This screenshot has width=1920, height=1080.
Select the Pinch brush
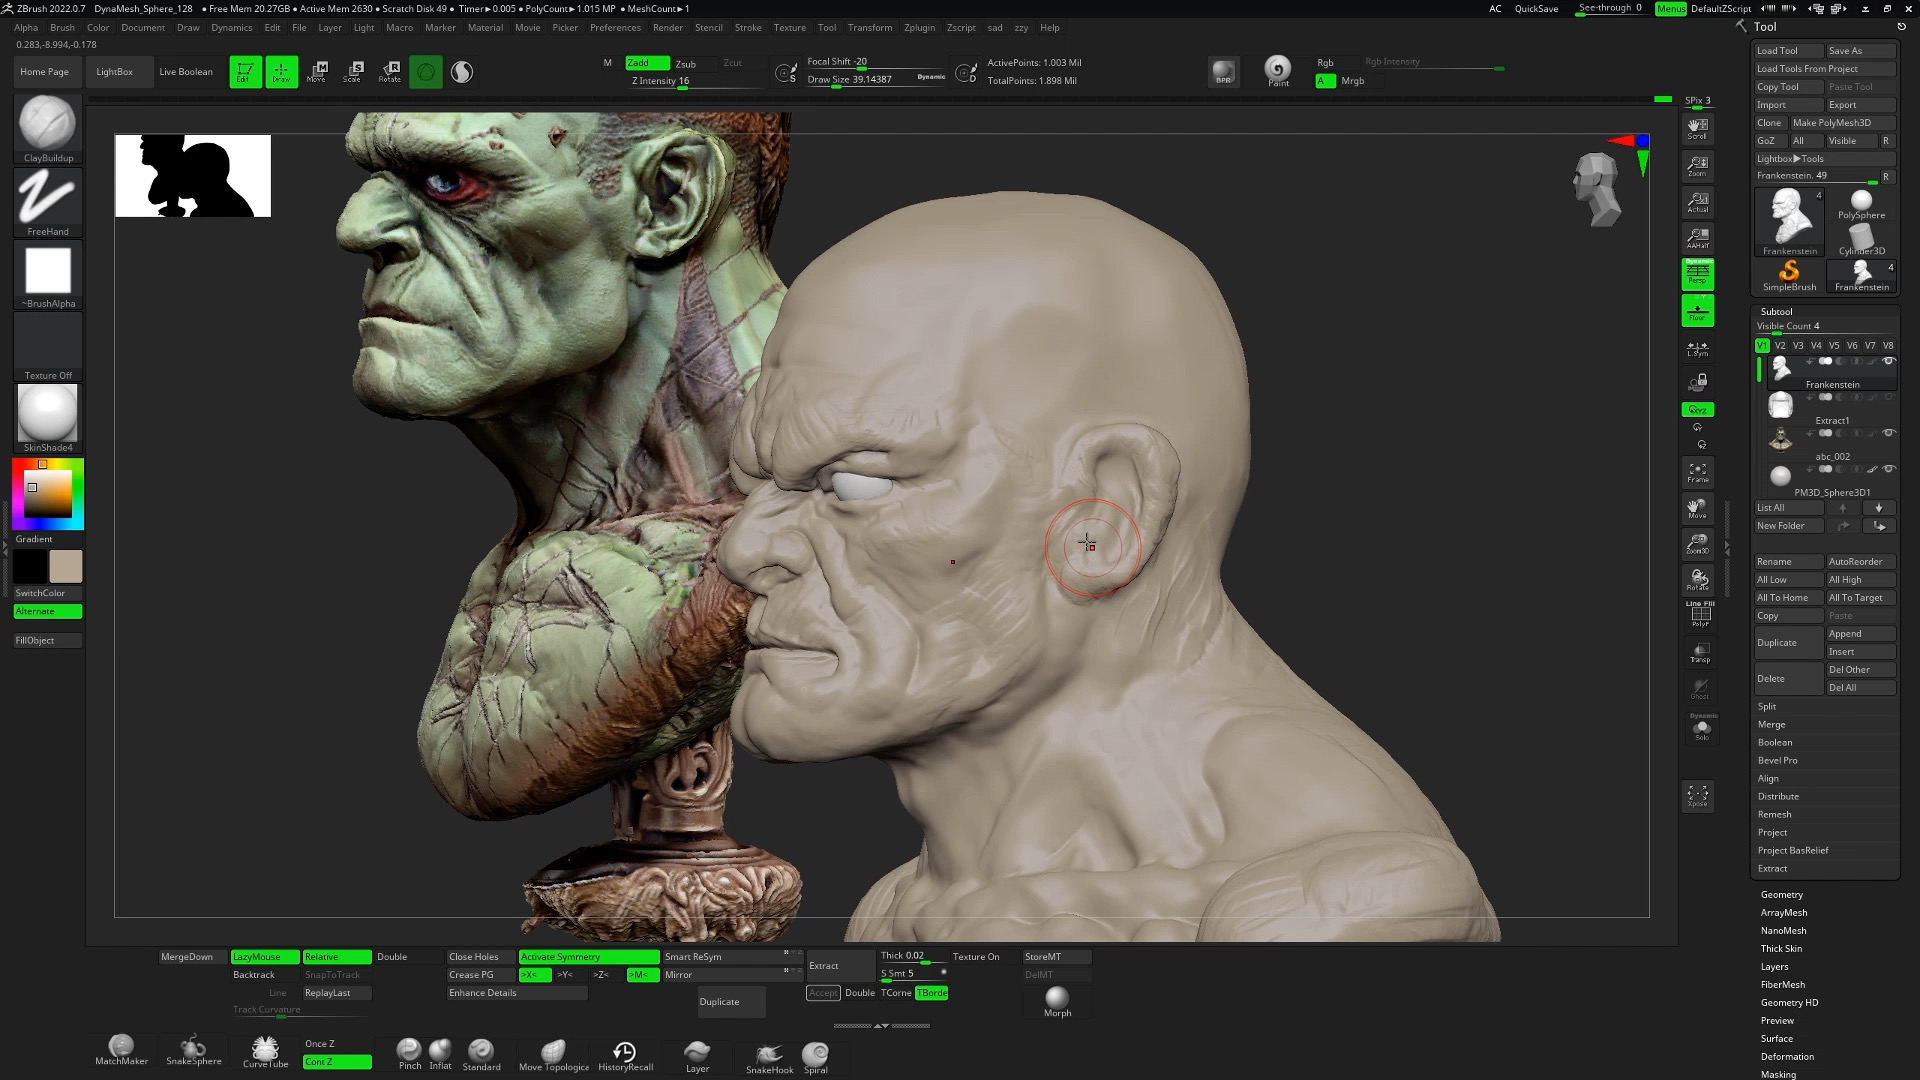click(x=409, y=1050)
